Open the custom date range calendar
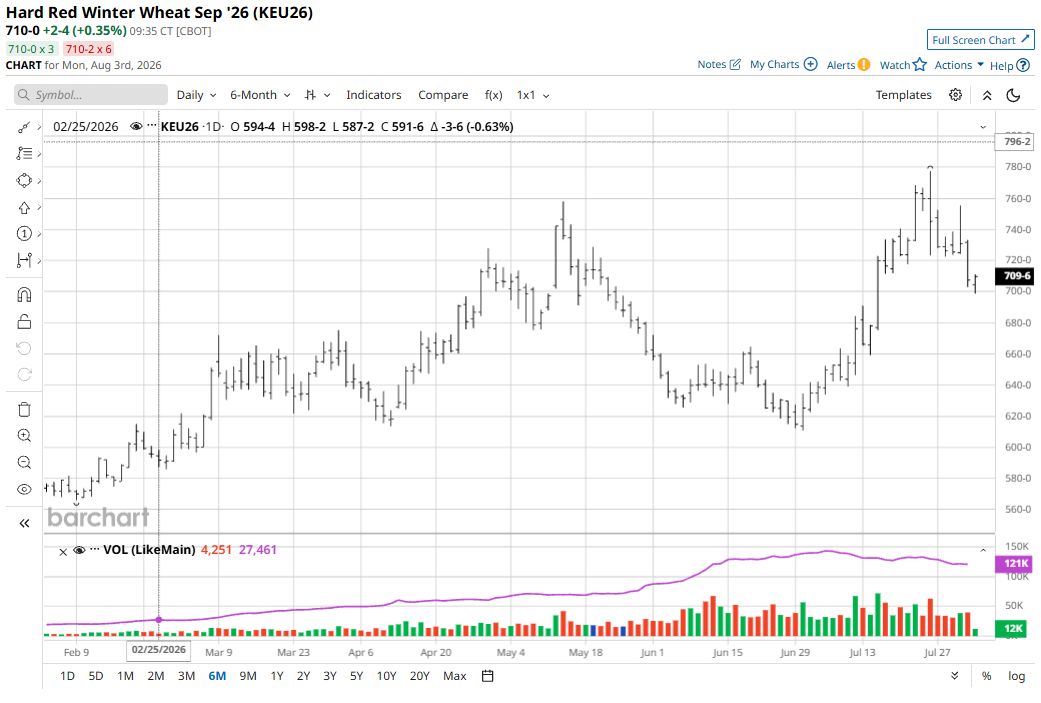The width and height of the screenshot is (1041, 703). 487,676
